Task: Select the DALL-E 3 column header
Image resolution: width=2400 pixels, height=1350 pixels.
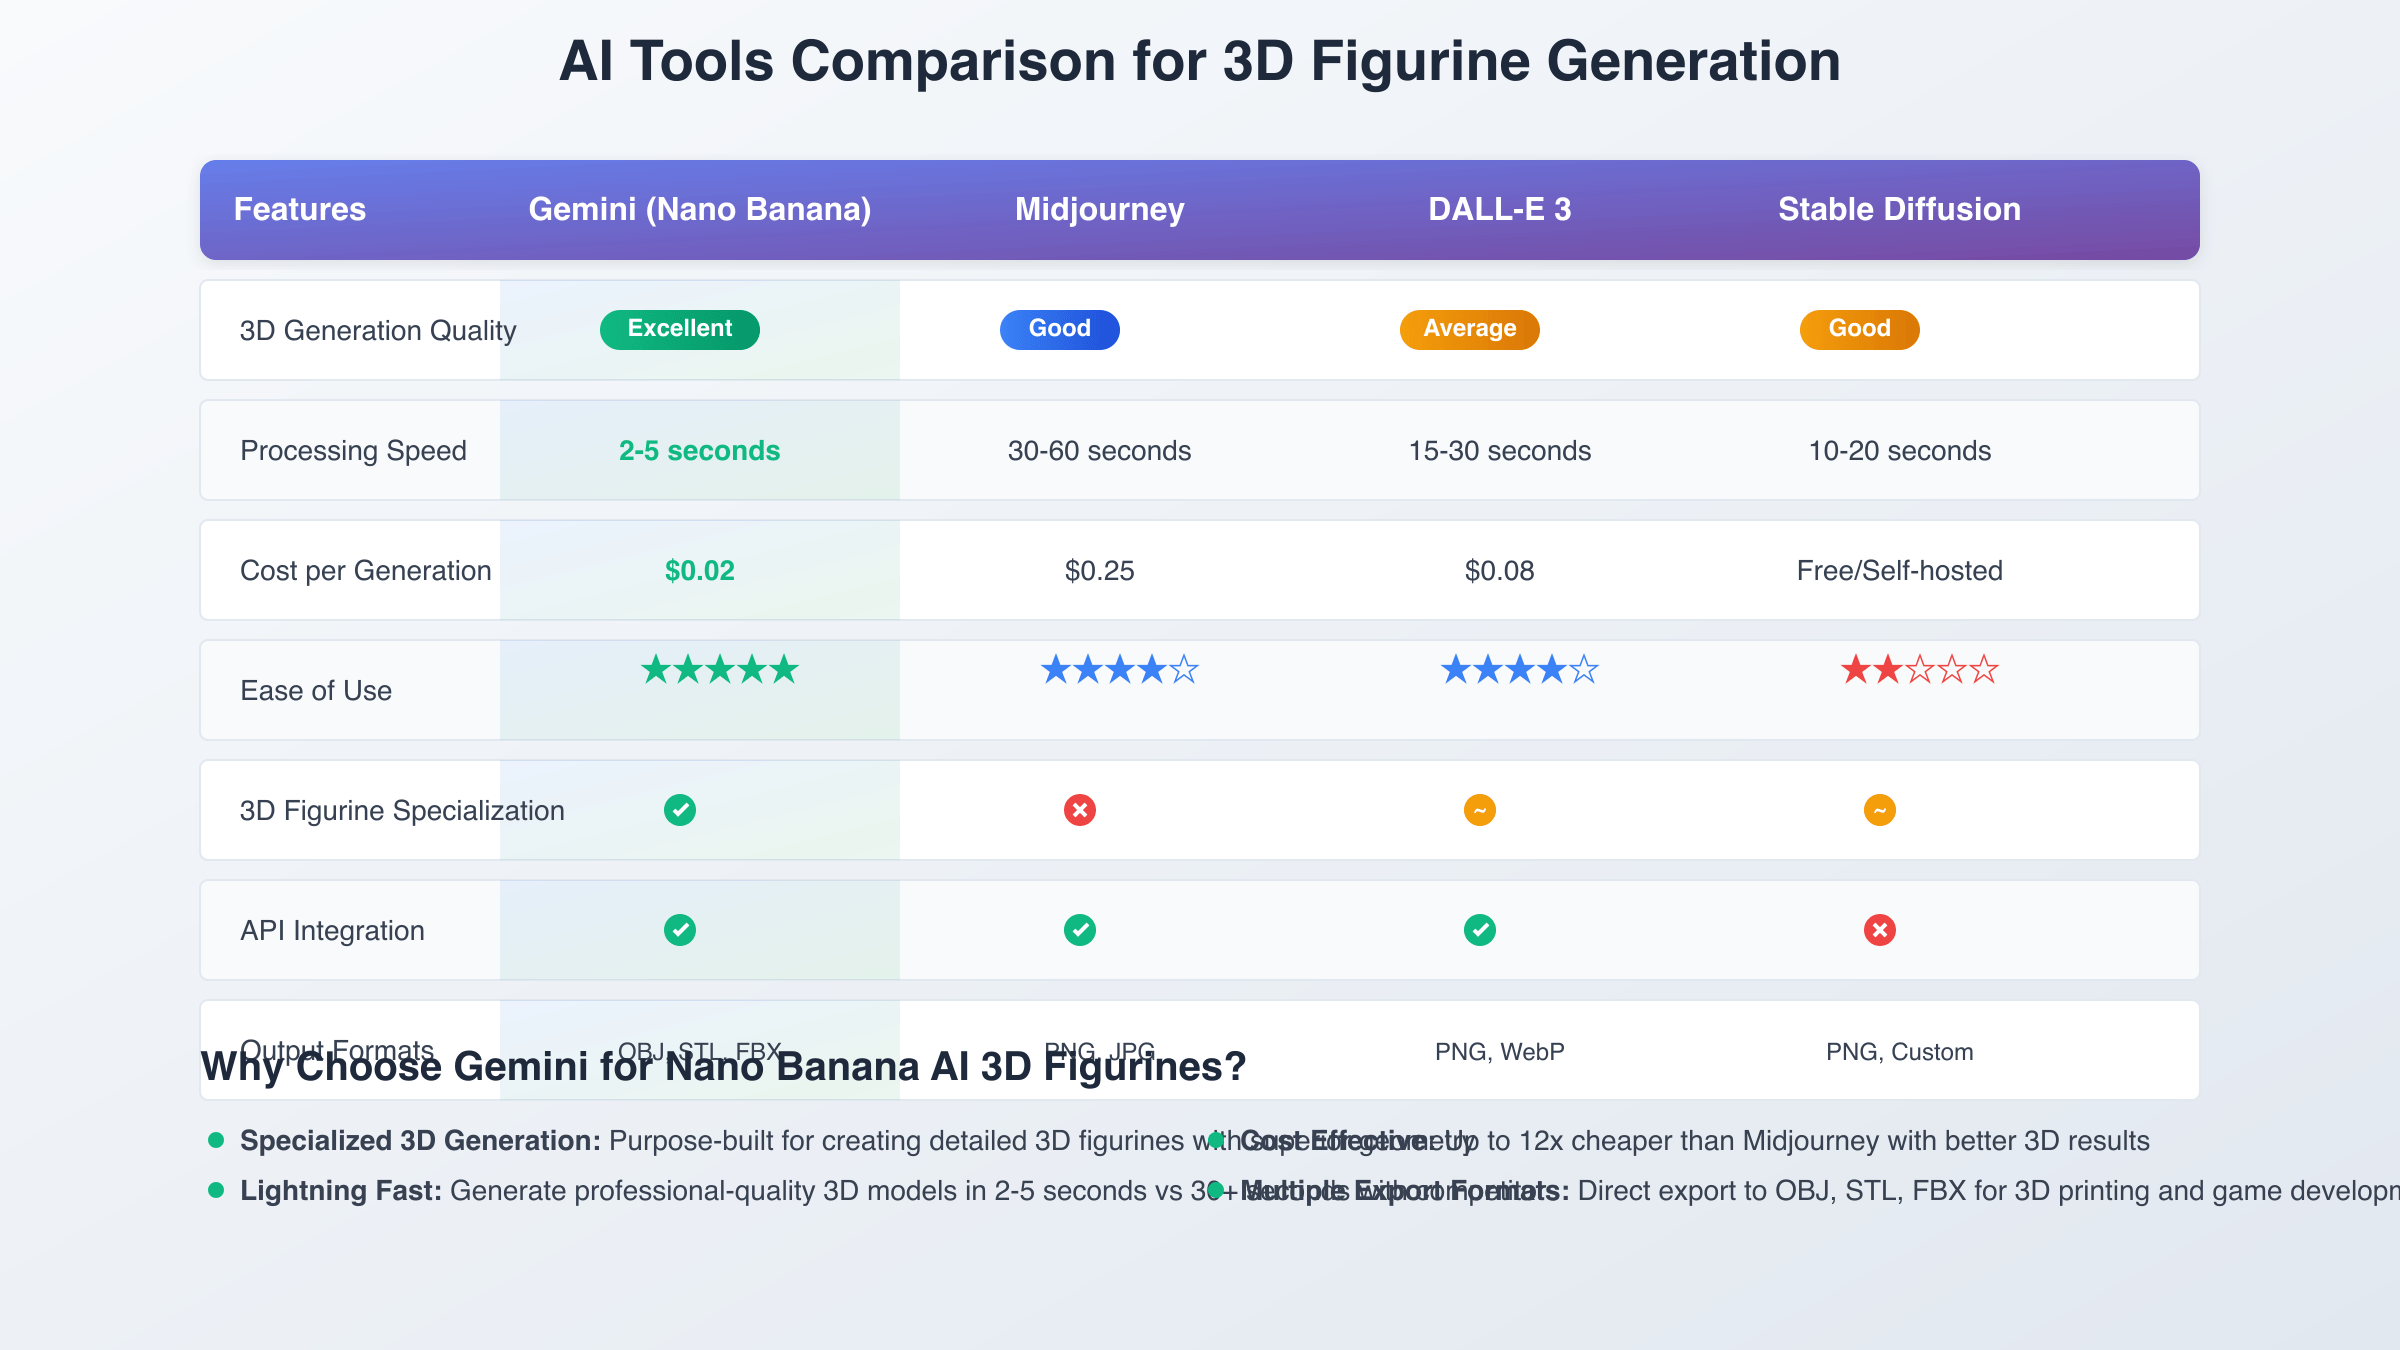Action: (x=1500, y=209)
